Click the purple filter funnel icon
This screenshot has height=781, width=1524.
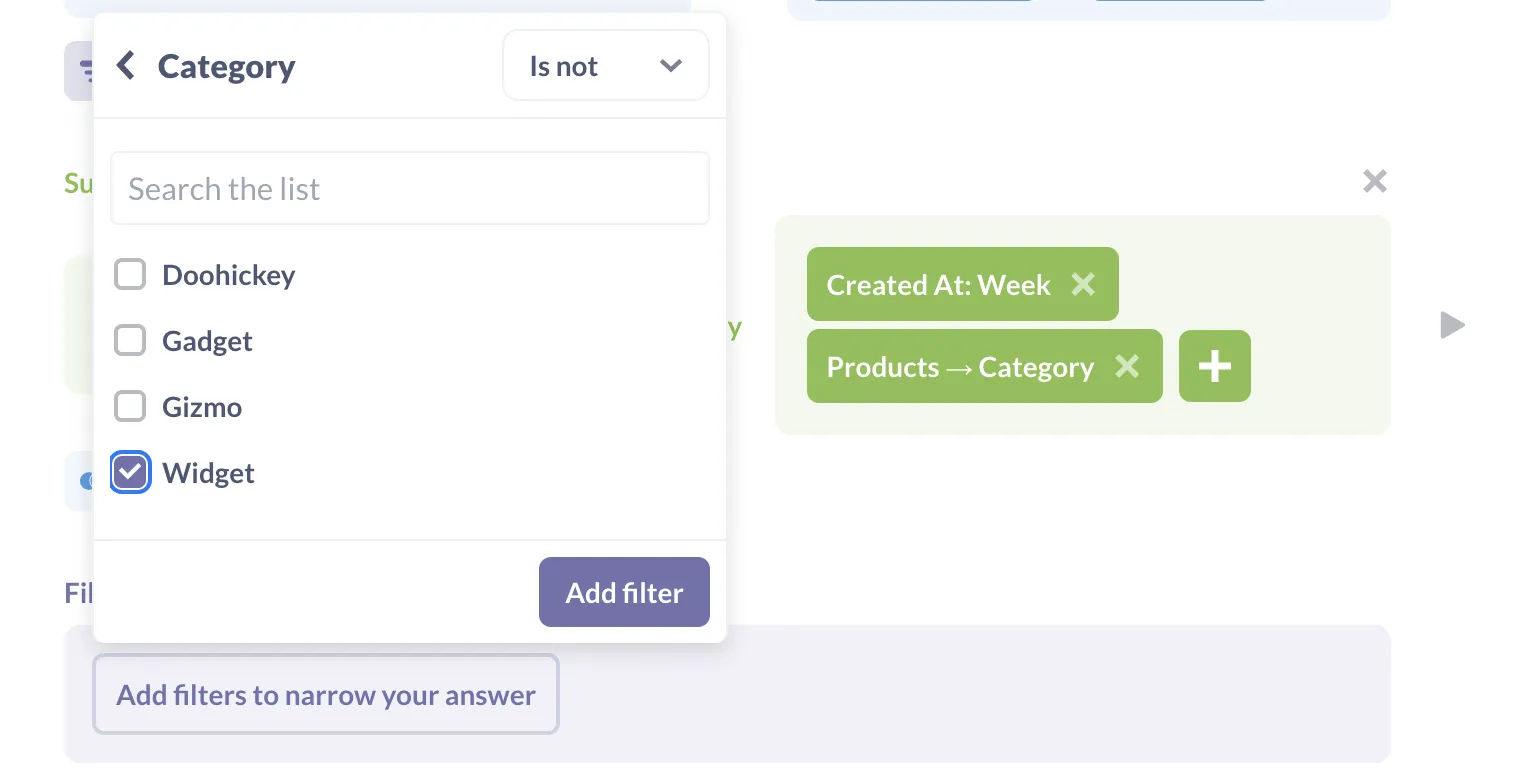click(x=88, y=70)
